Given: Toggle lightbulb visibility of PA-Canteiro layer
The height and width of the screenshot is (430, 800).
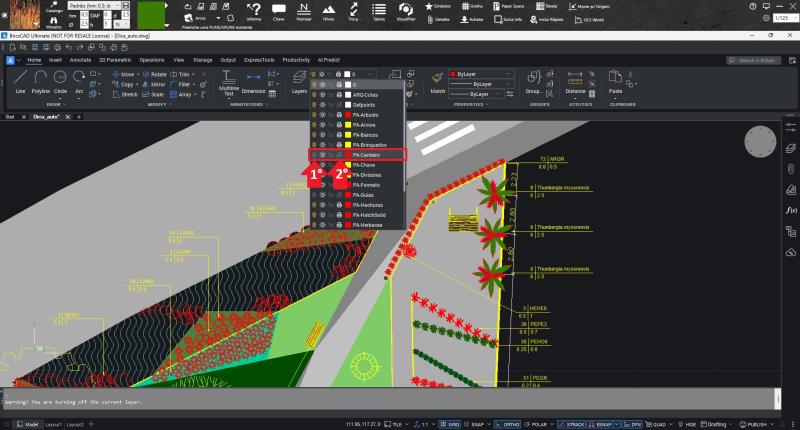Looking at the screenshot, I should [313, 155].
